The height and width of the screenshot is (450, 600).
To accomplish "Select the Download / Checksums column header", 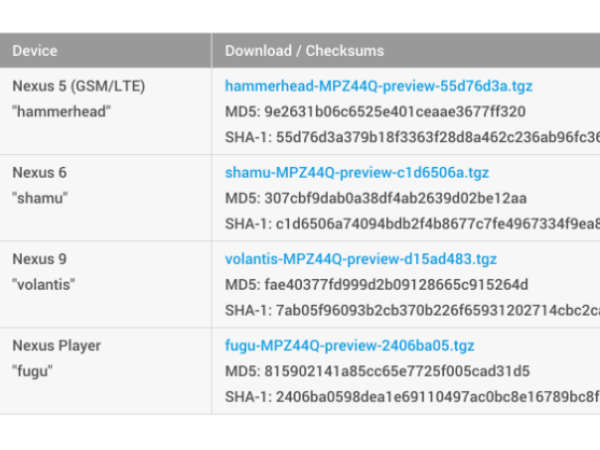I will click(x=304, y=50).
